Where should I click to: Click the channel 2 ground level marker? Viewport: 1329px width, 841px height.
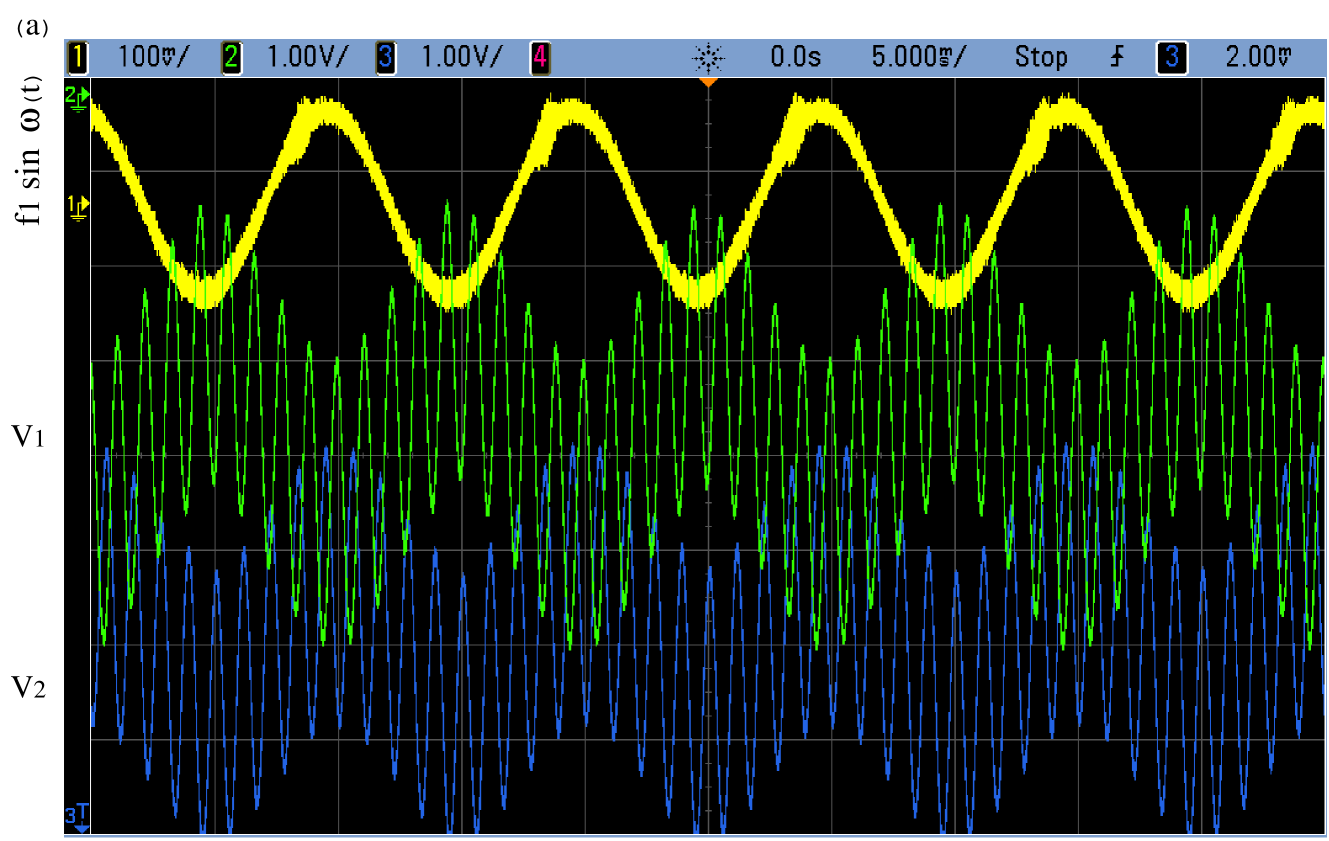pyautogui.click(x=77, y=97)
